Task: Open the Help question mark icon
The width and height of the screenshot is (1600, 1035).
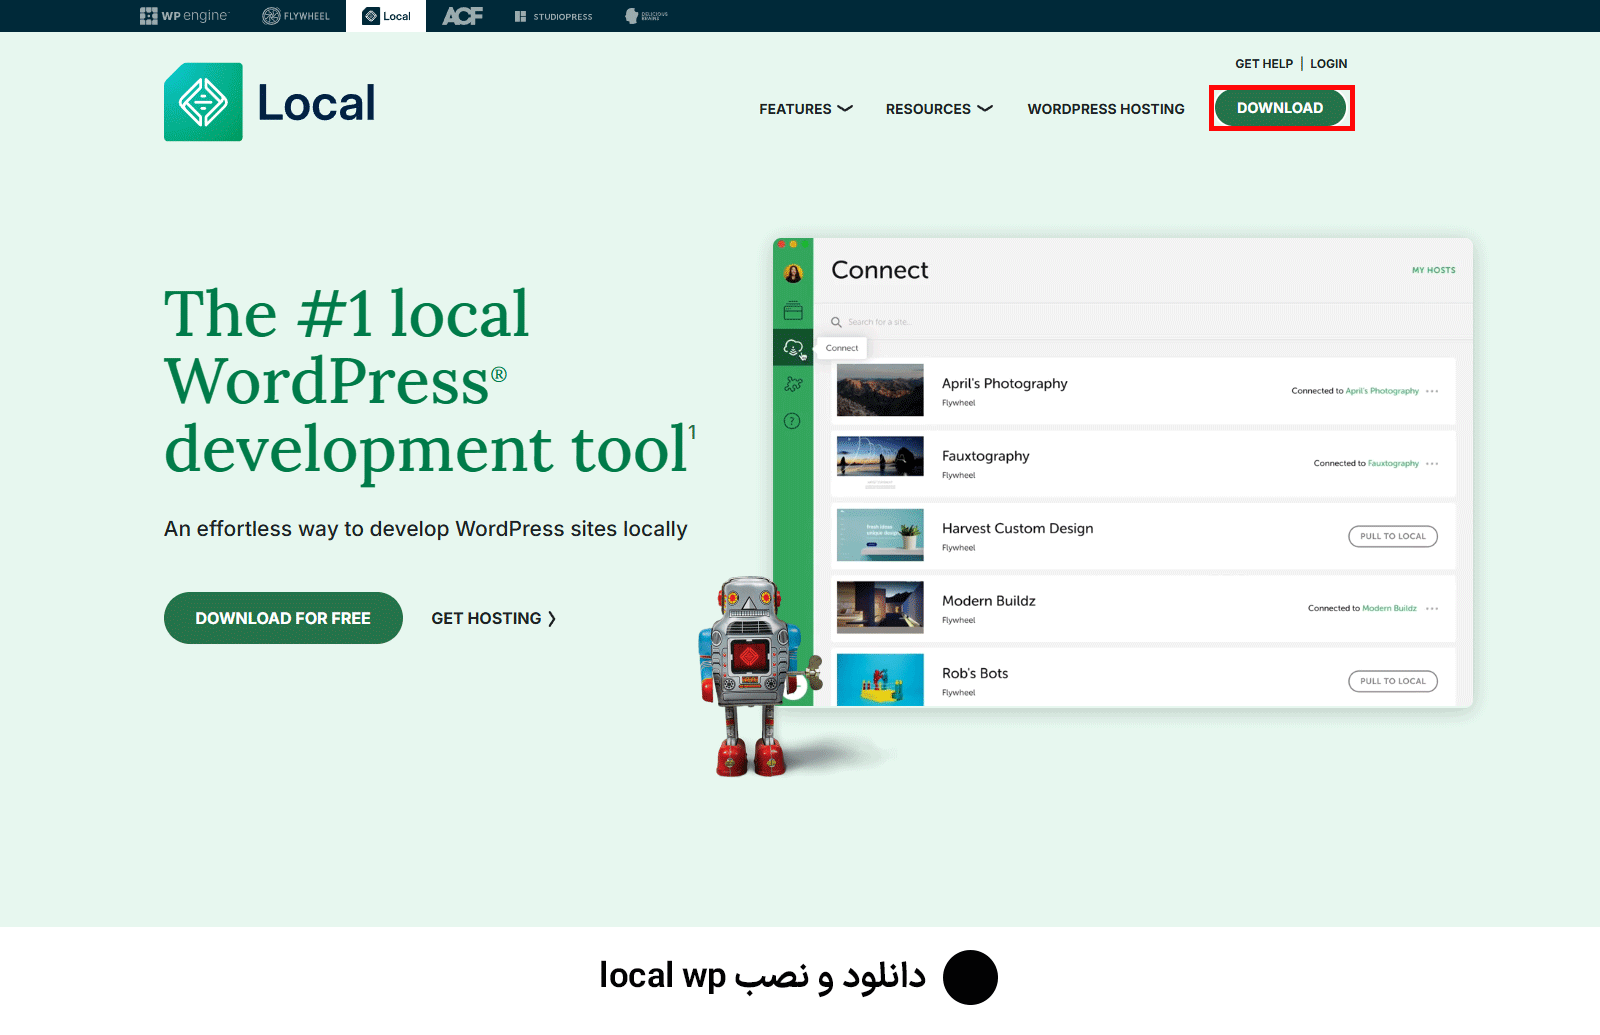Action: point(792,421)
